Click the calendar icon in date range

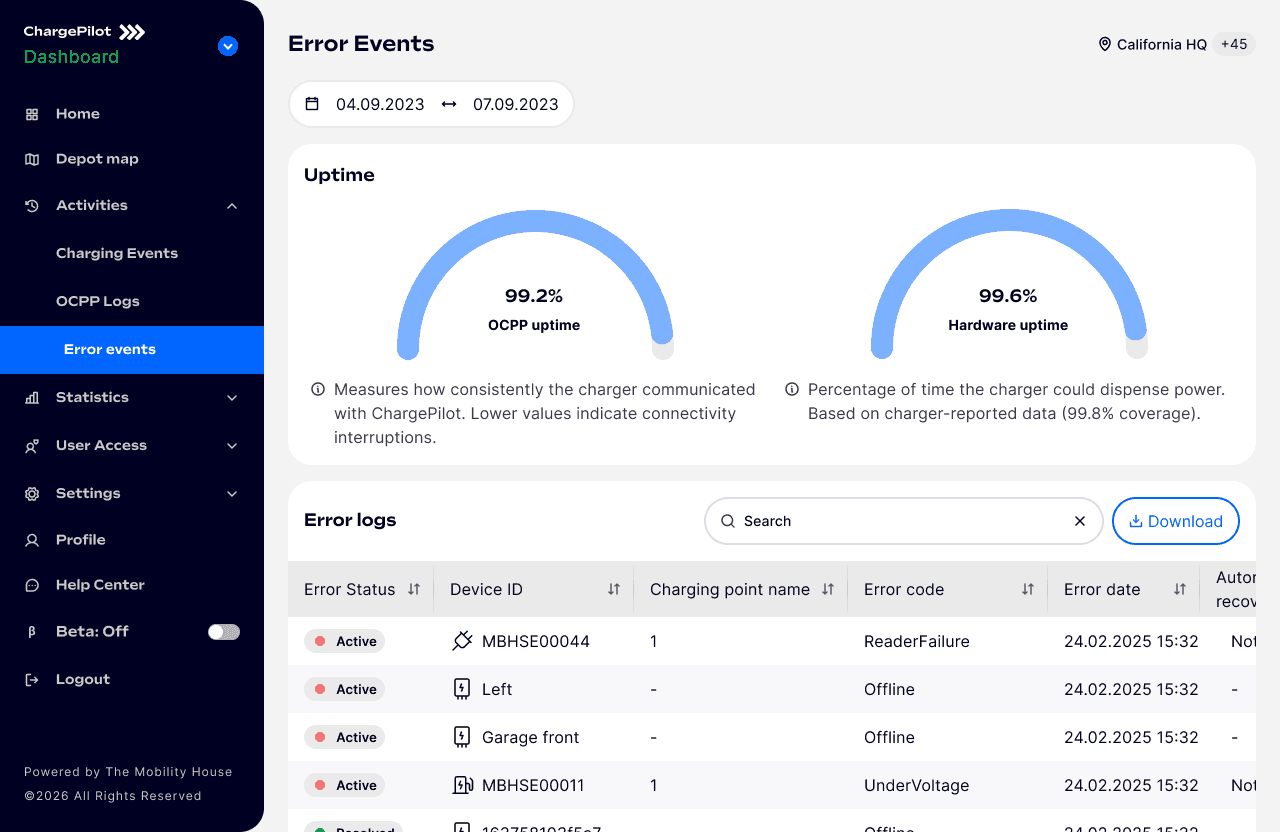click(x=312, y=104)
